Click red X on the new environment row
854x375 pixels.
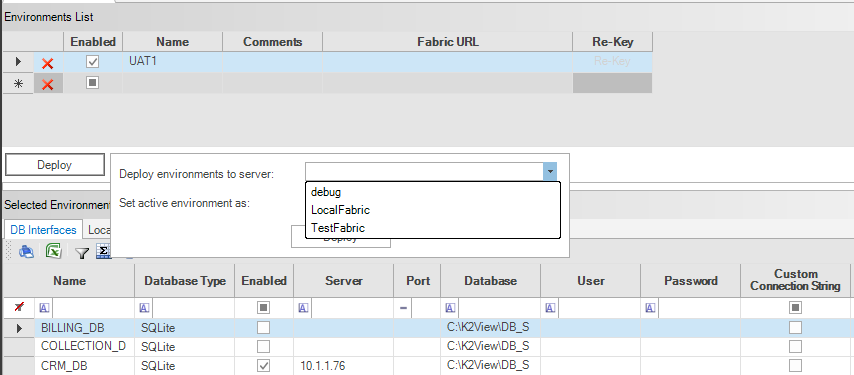48,84
